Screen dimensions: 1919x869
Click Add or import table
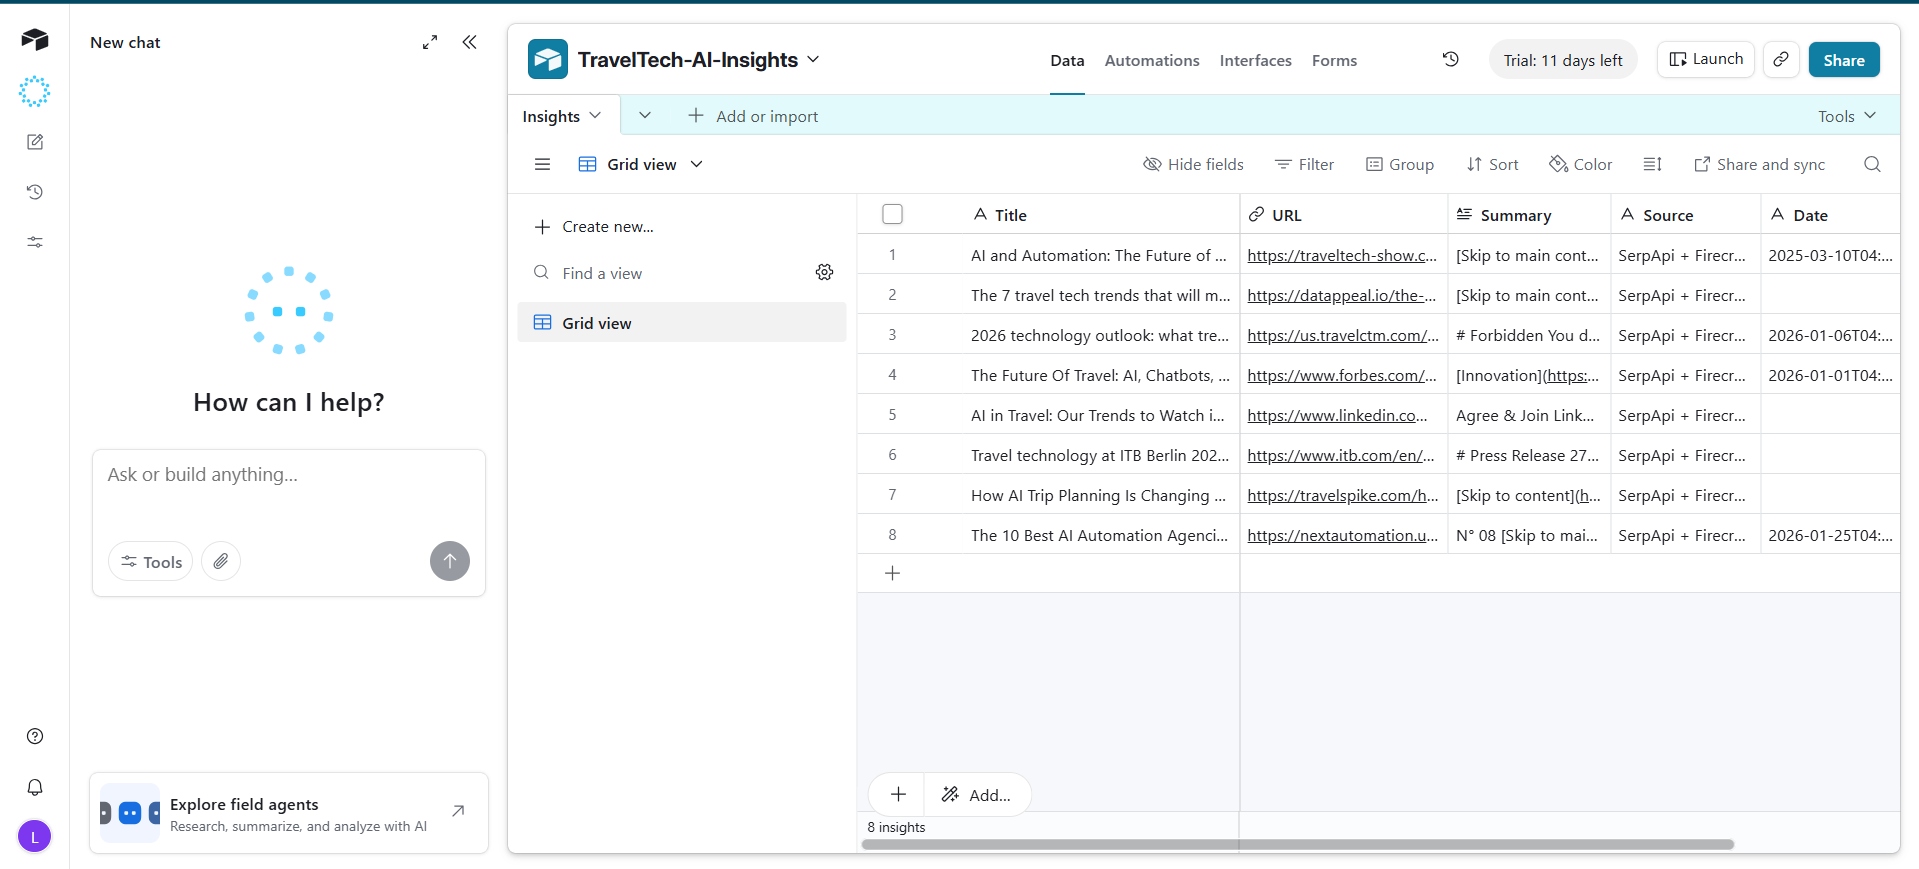click(x=753, y=116)
